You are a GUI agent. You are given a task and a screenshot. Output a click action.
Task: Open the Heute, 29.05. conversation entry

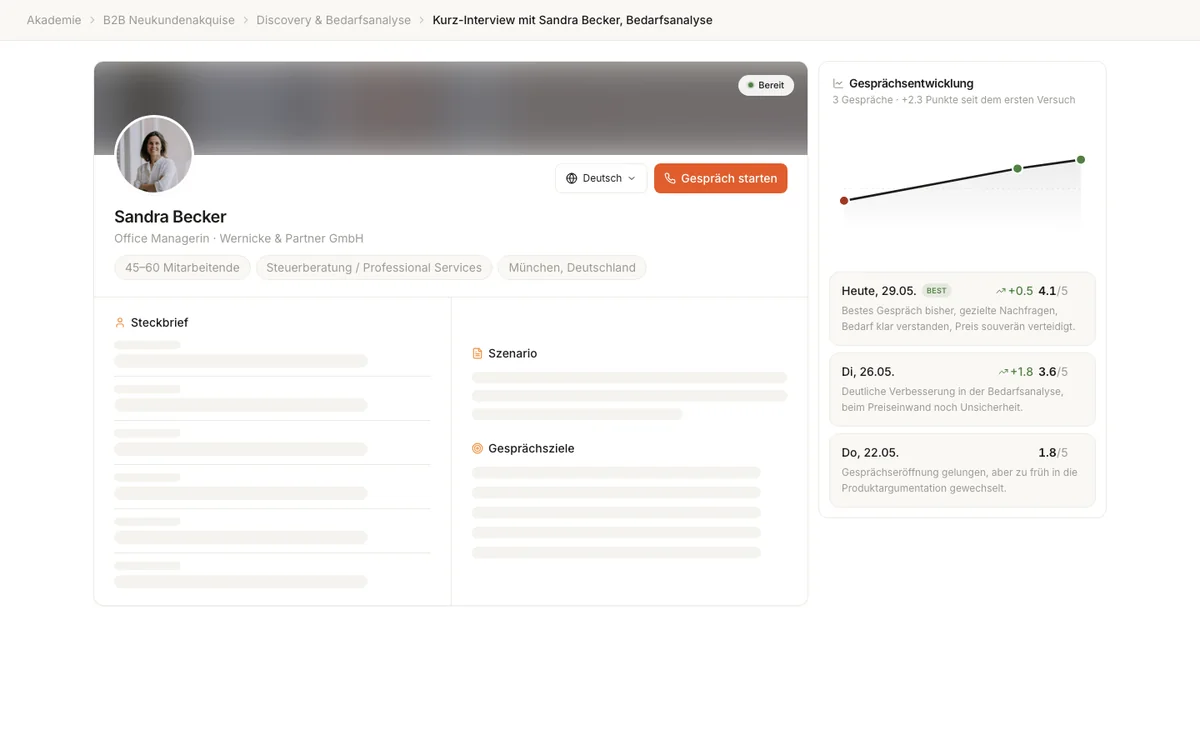pos(962,309)
